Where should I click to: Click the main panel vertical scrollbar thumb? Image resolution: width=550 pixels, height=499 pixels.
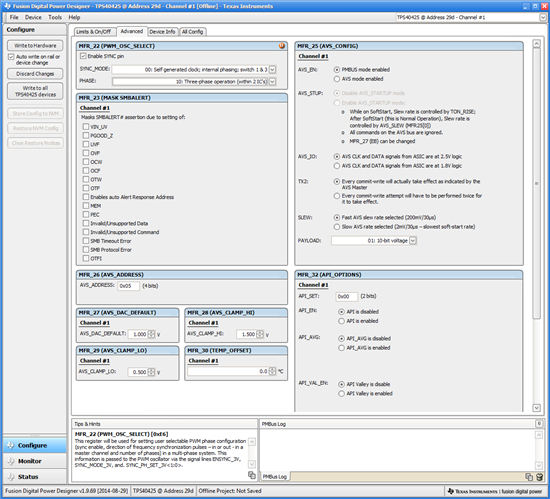tap(536, 183)
